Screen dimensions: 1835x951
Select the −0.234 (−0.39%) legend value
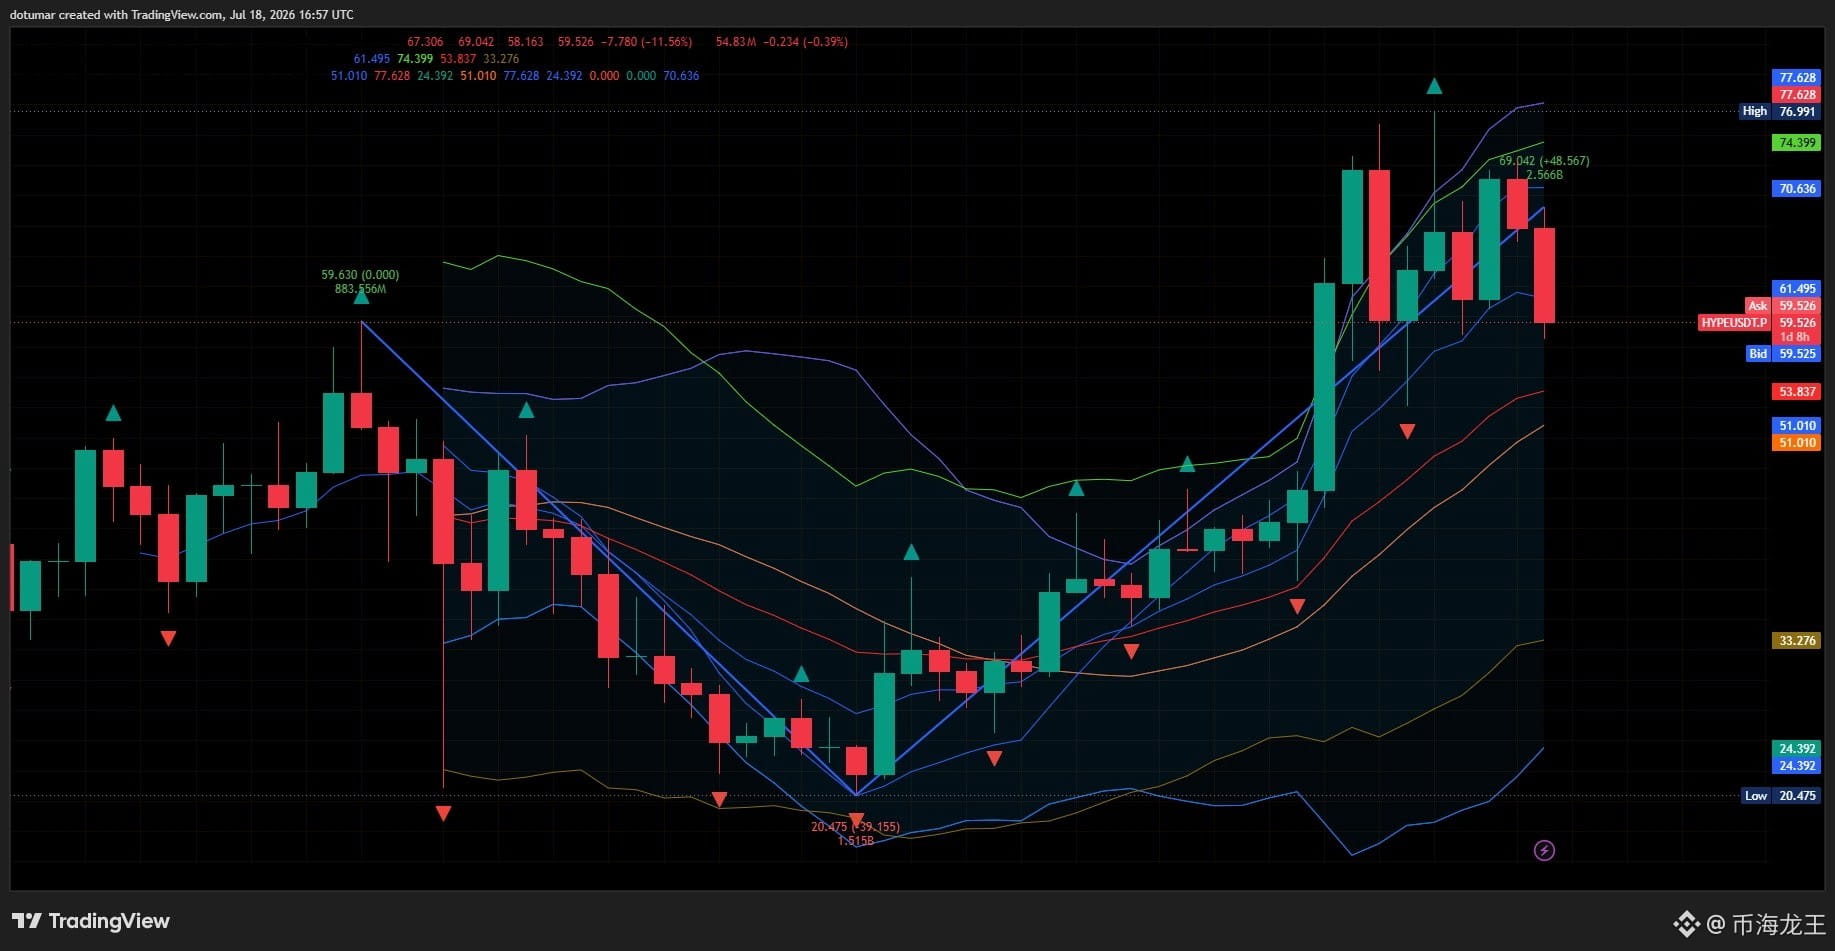coord(806,42)
